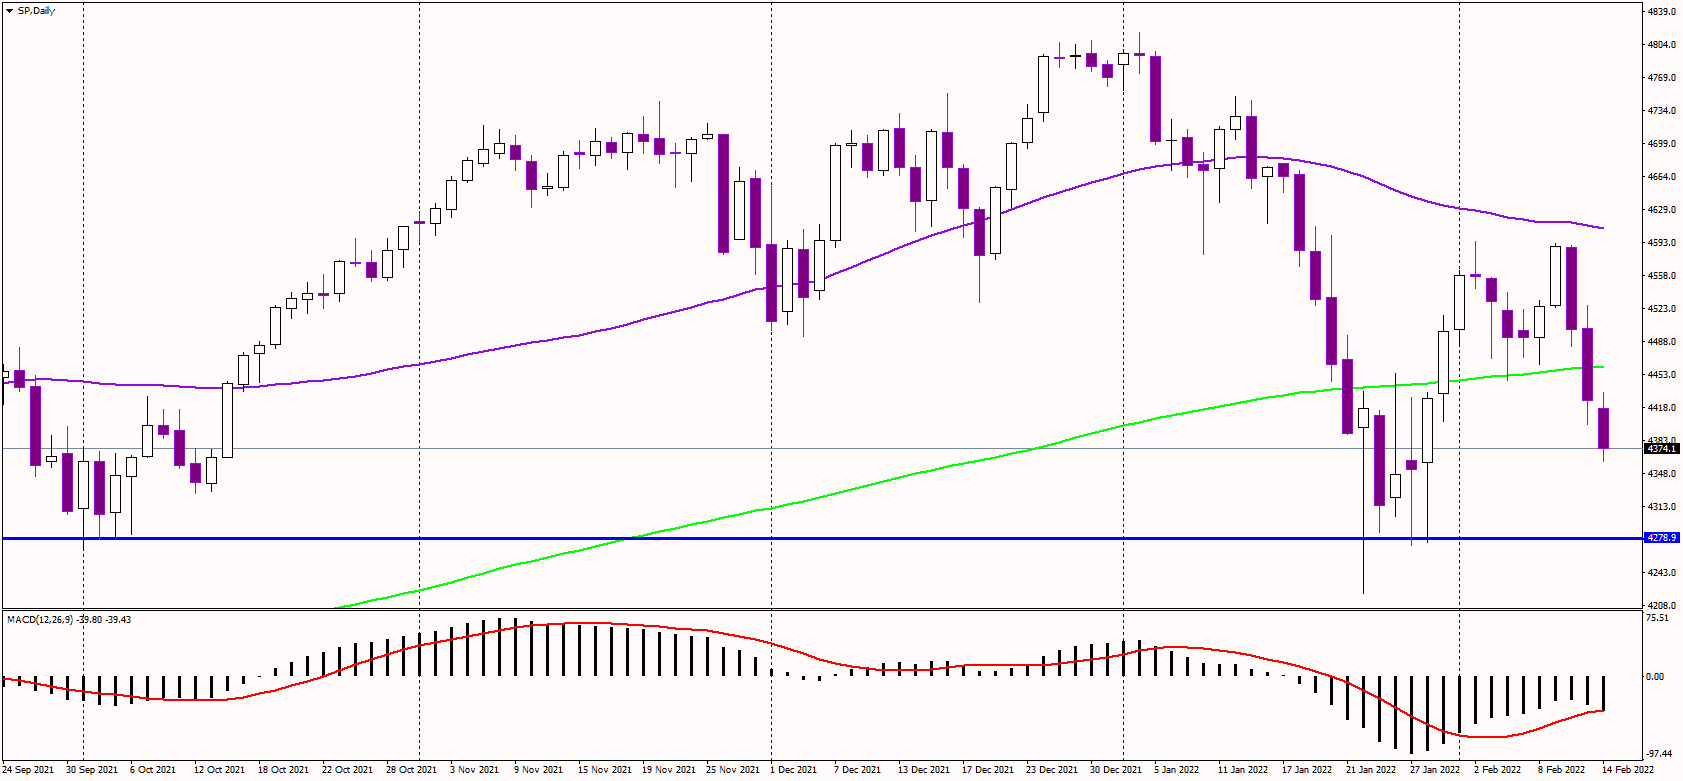Select the MACD(12,26,9) indicator label
The height and width of the screenshot is (781, 1683).
41,620
